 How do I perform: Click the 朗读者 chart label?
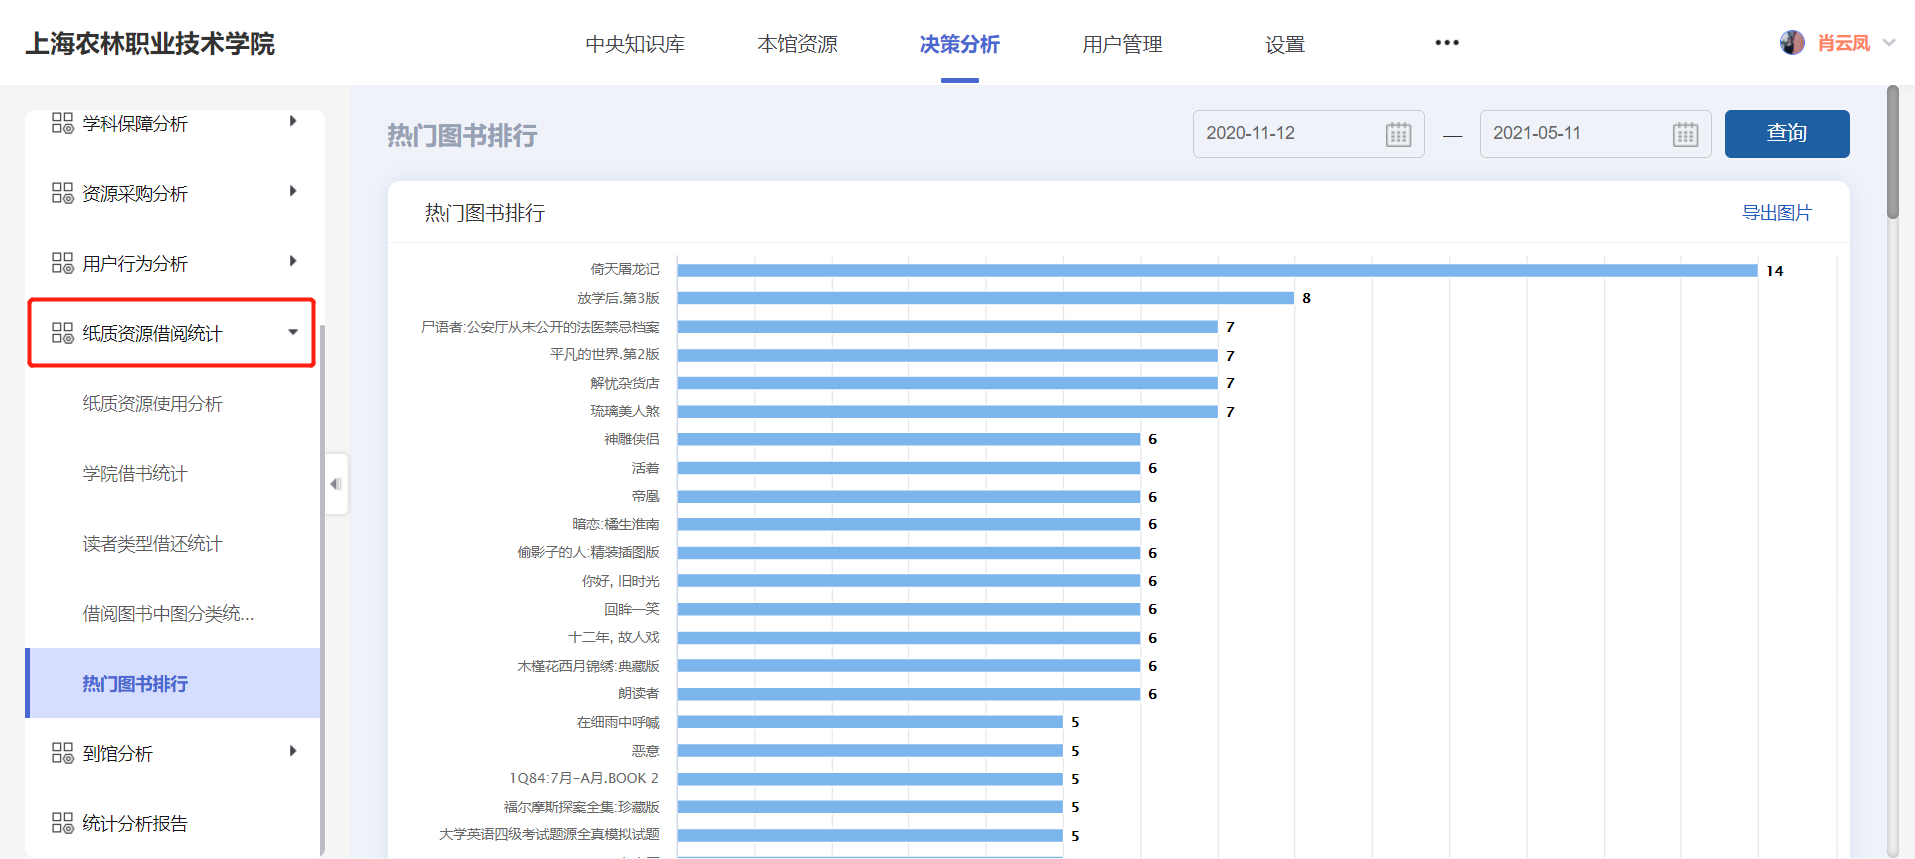point(639,693)
